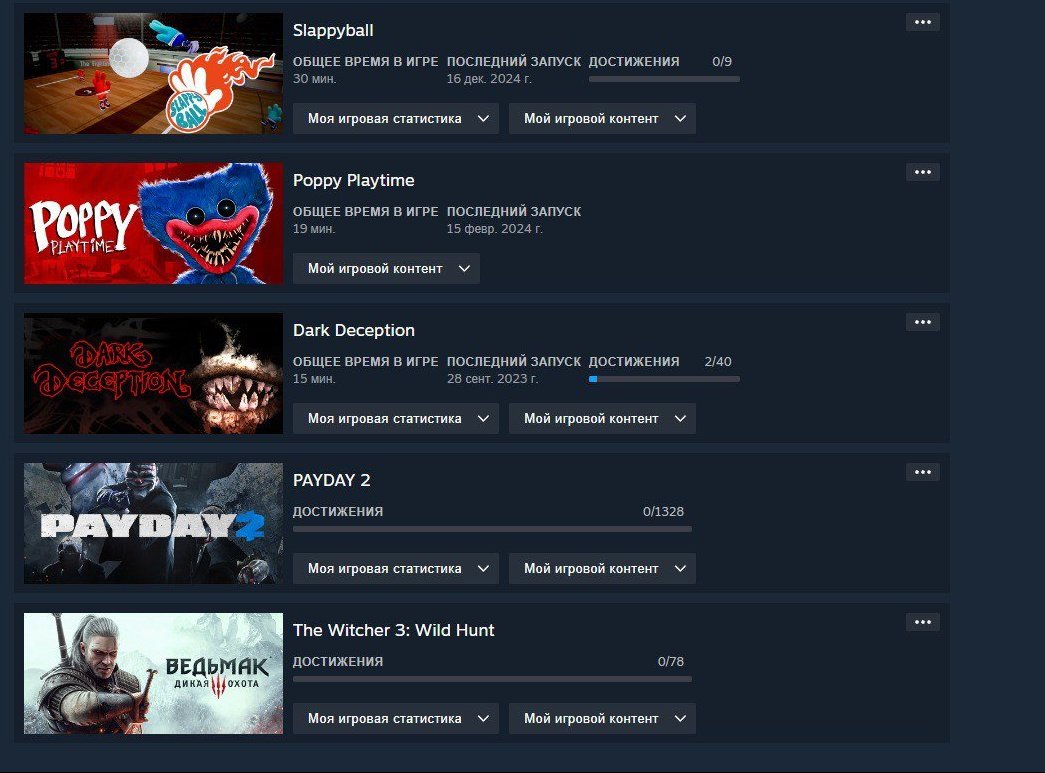This screenshot has height=773, width=1045.
Task: Expand 'Моя игровая статистика' for Slappyball
Action: pos(396,119)
